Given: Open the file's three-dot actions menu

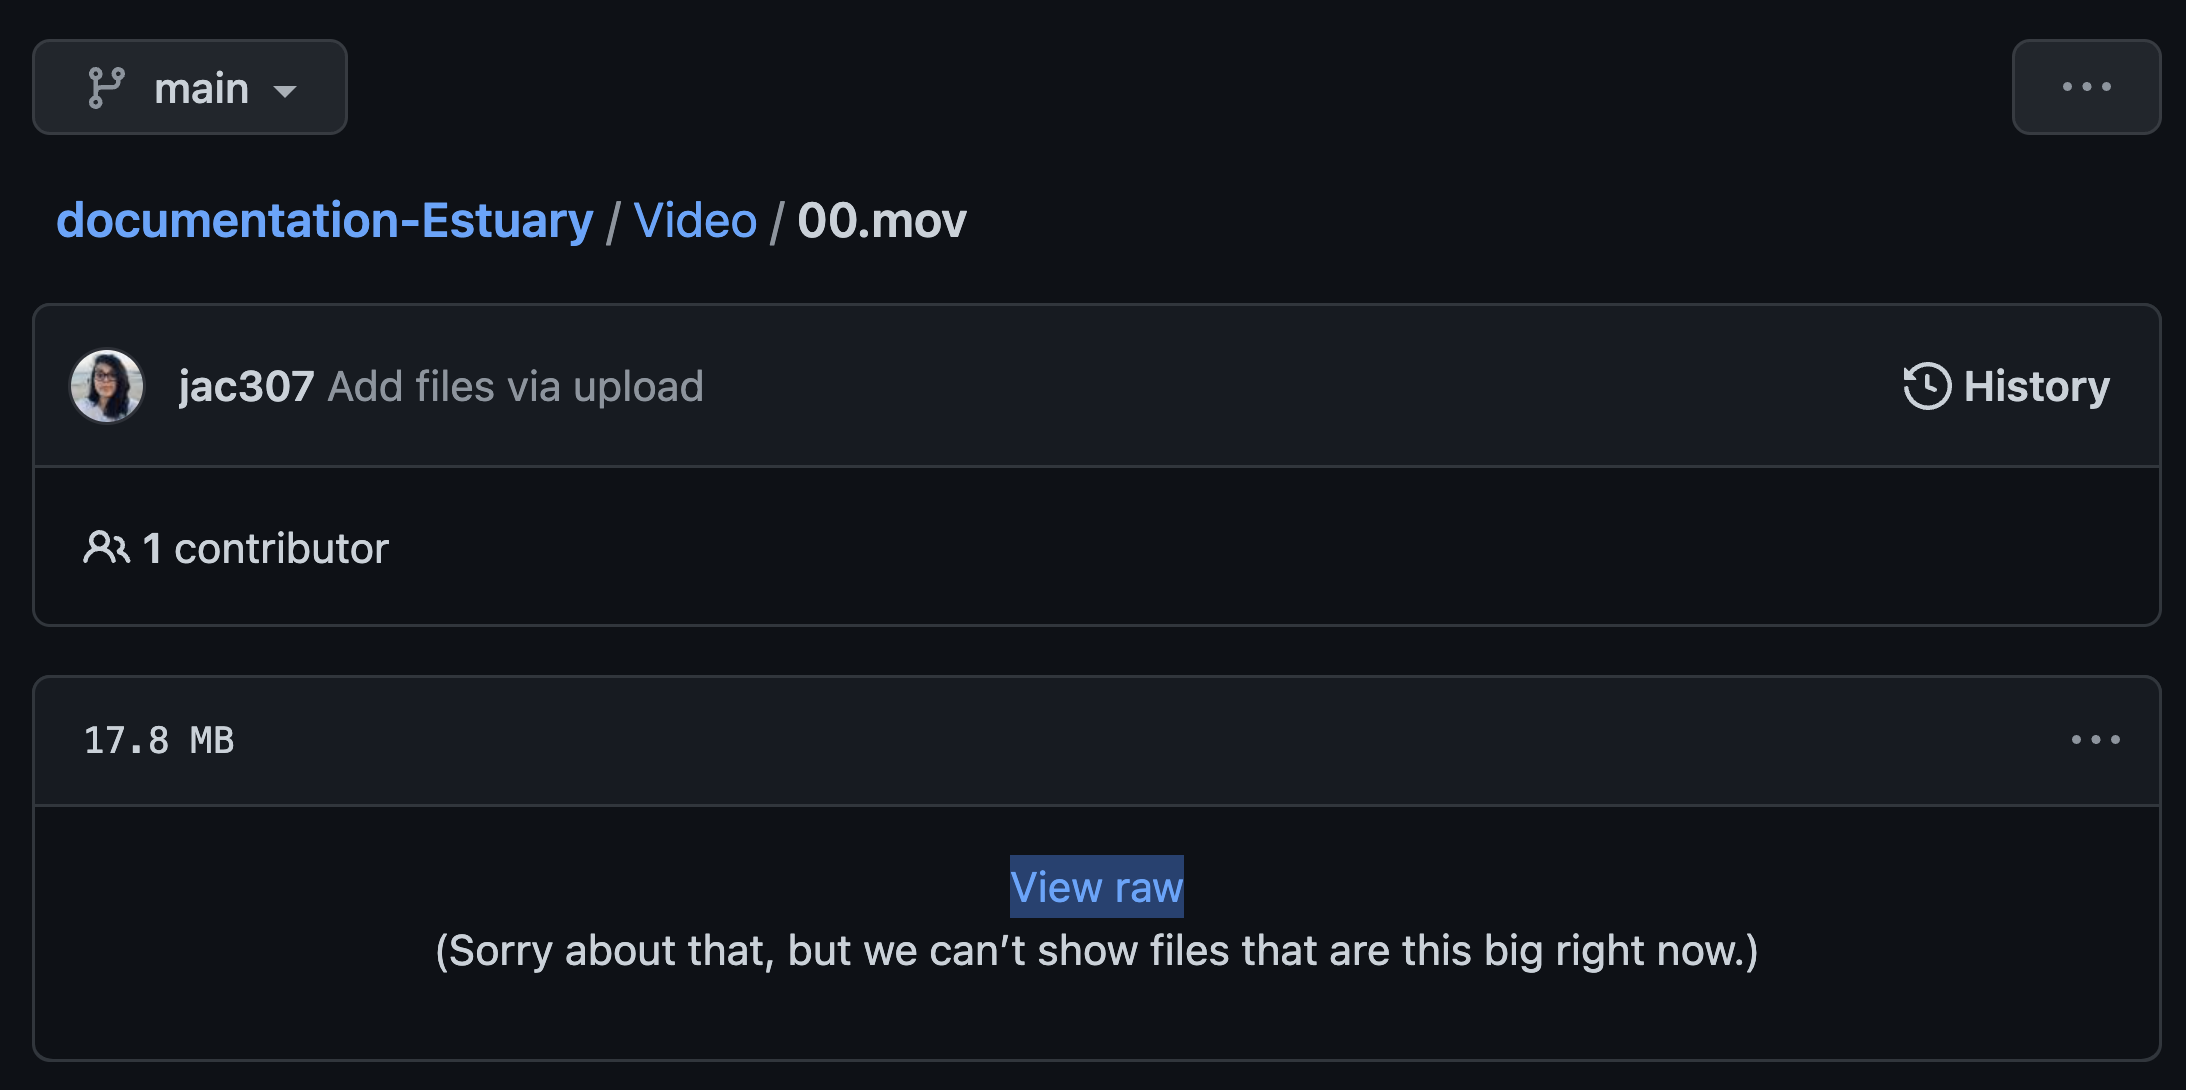Looking at the screenshot, I should (2096, 740).
